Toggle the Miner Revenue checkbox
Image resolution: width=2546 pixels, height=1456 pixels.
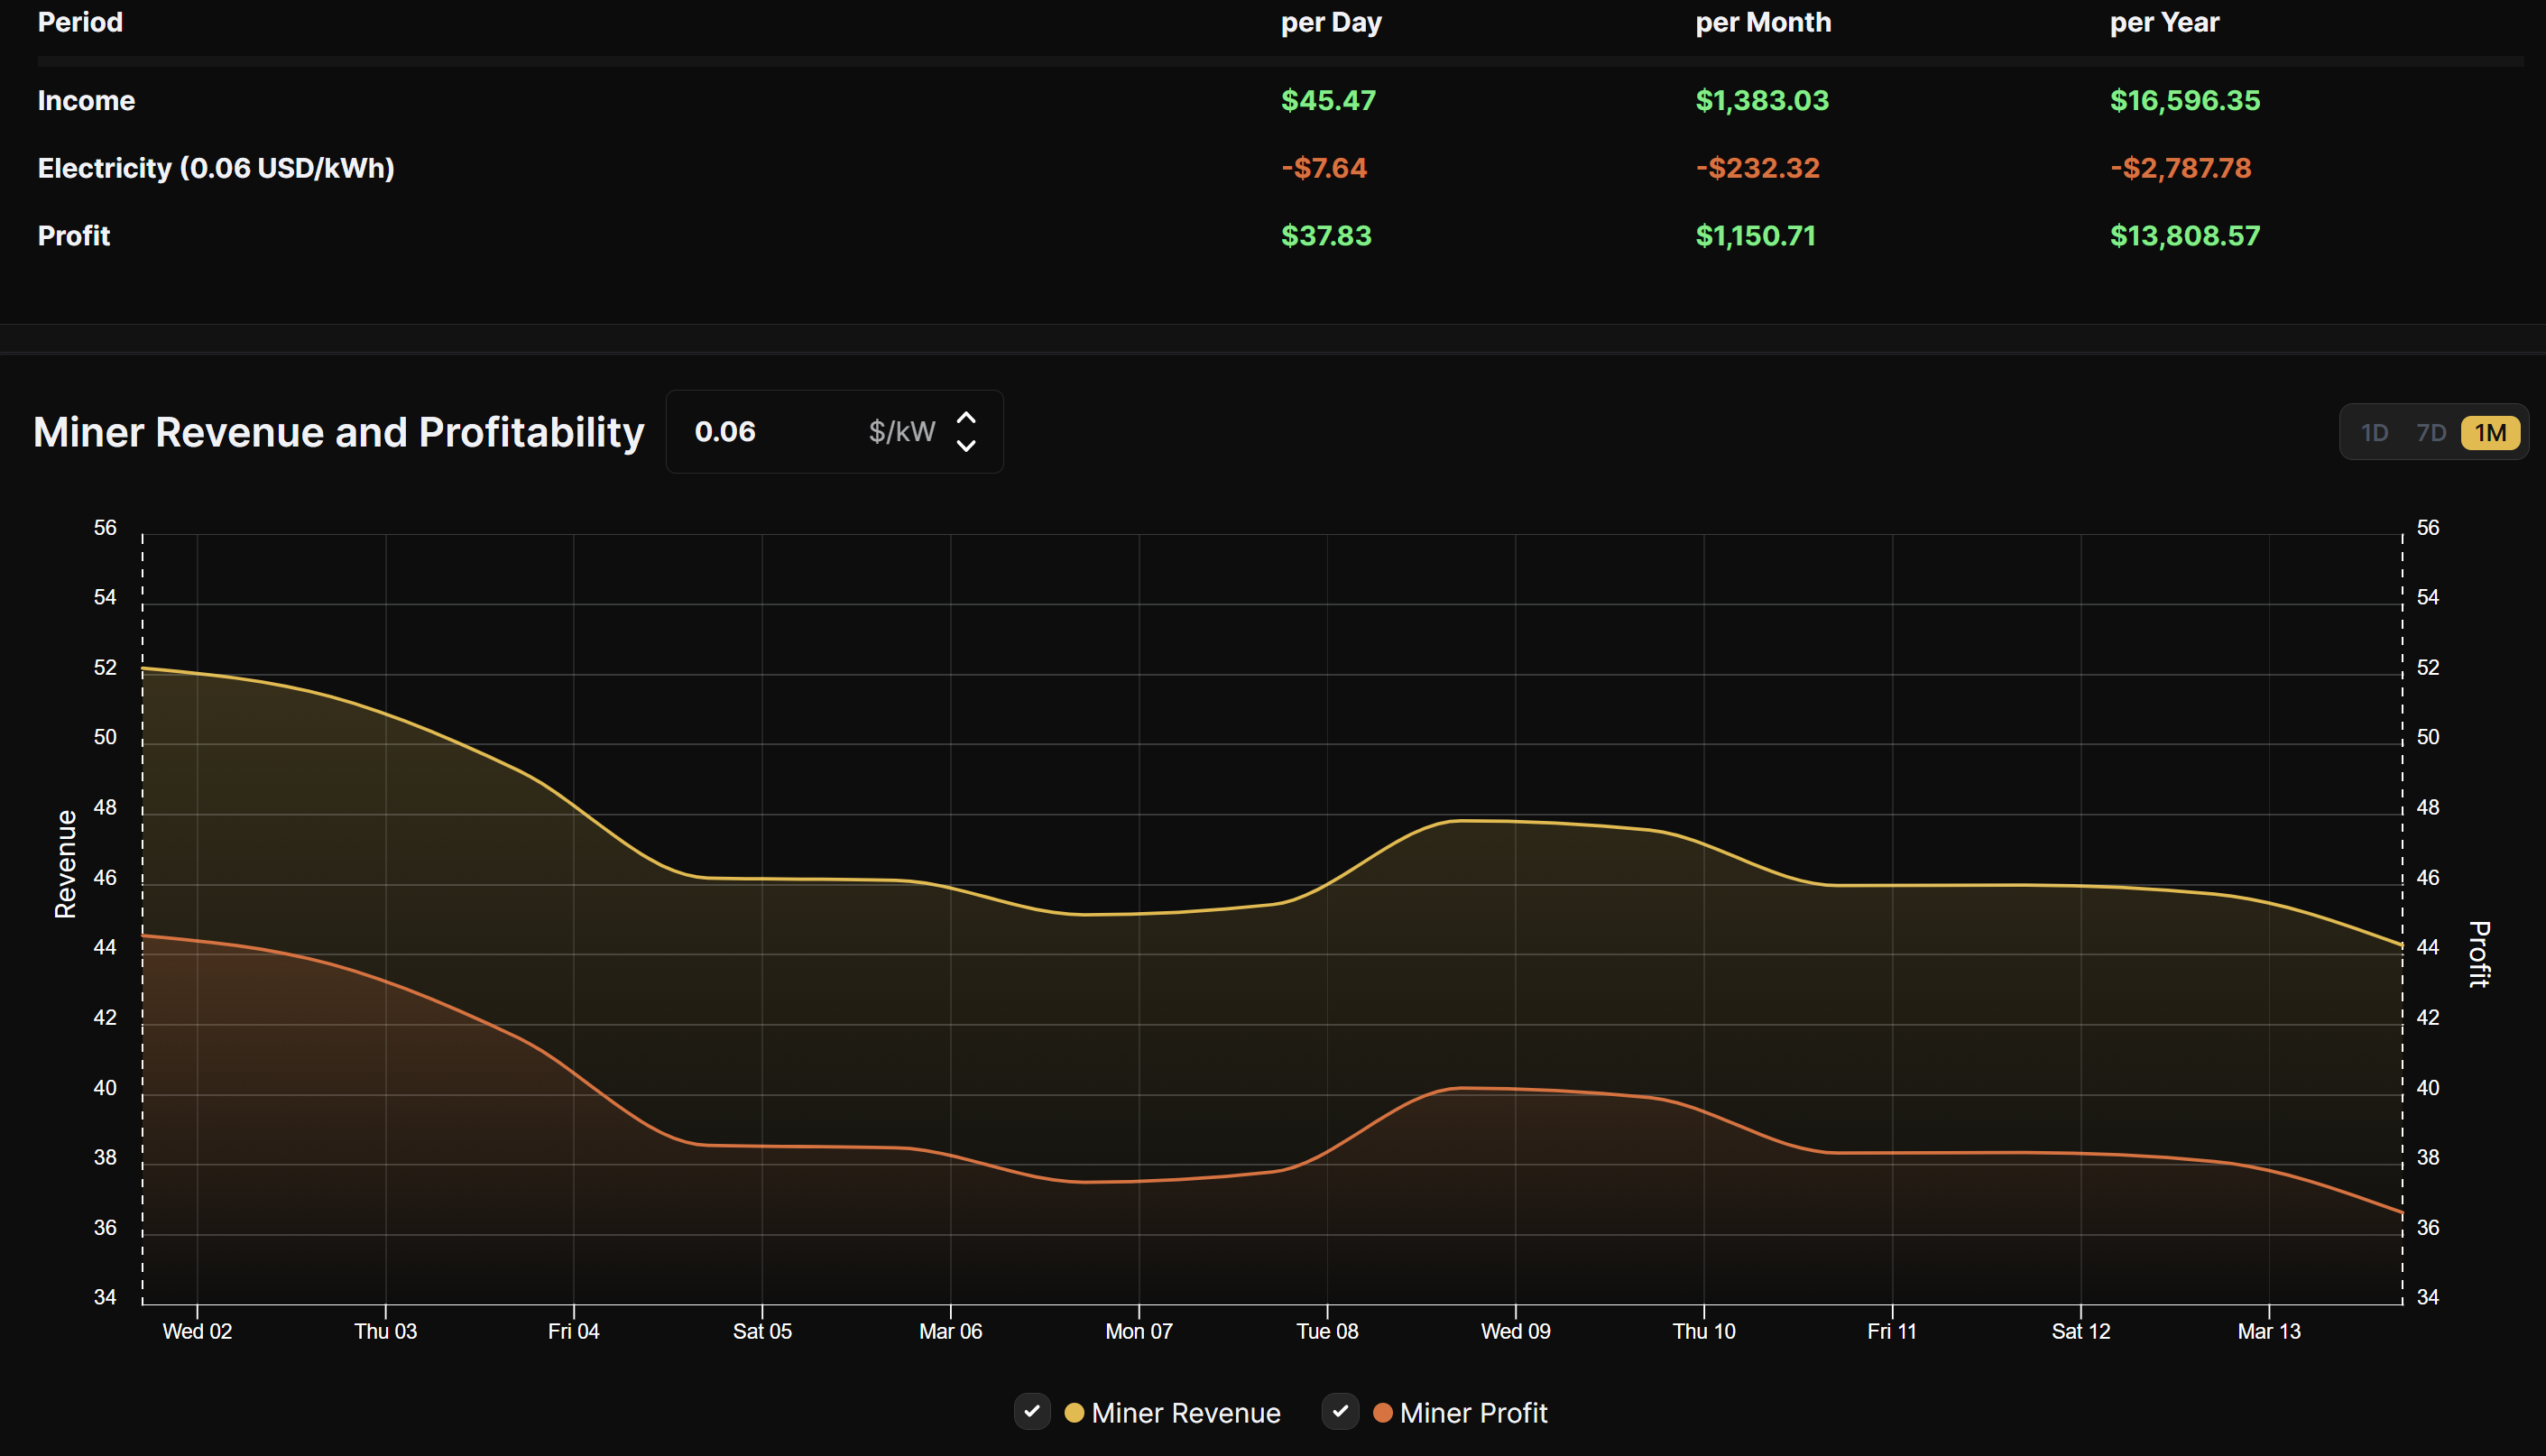(x=1032, y=1411)
